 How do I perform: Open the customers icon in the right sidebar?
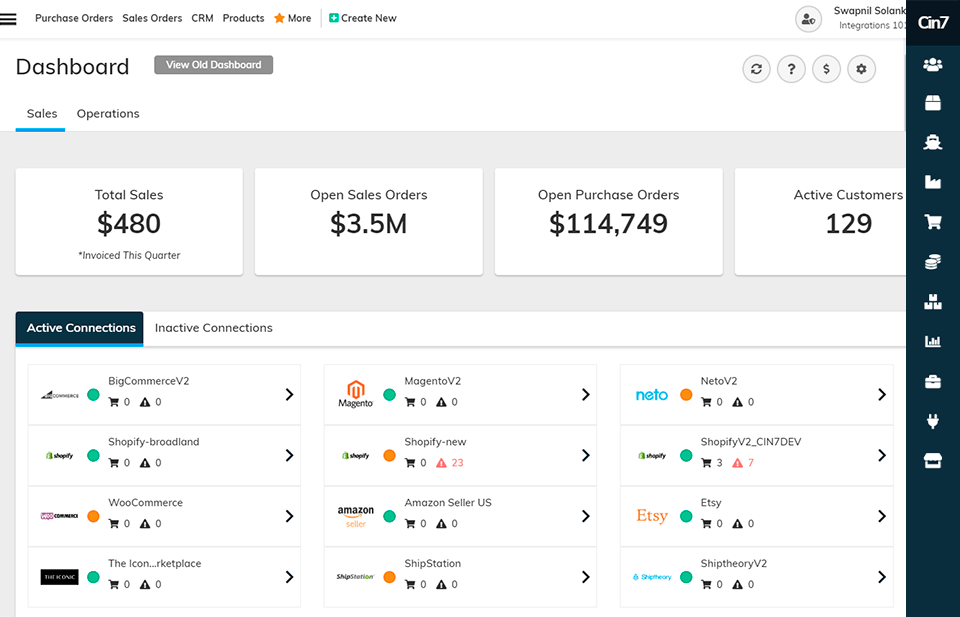click(932, 64)
